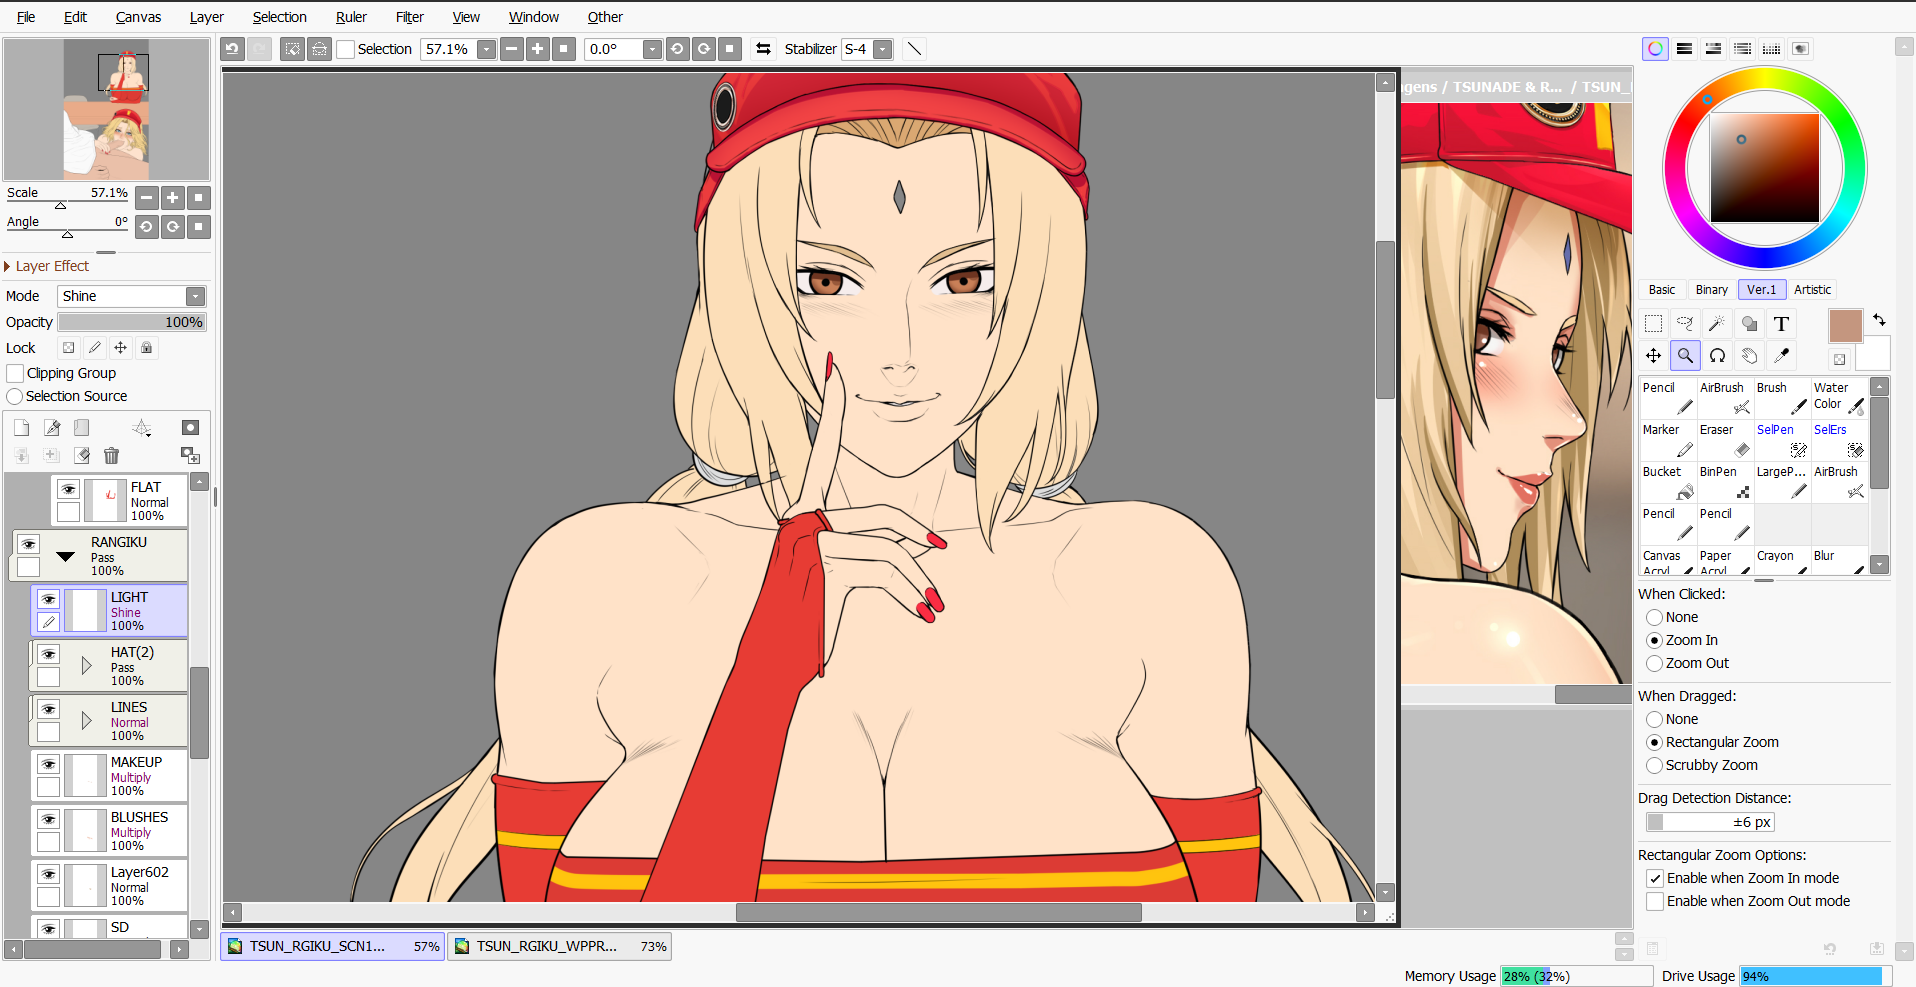The width and height of the screenshot is (1916, 987).
Task: Toggle the Clipping Group checkbox
Action: (15, 373)
